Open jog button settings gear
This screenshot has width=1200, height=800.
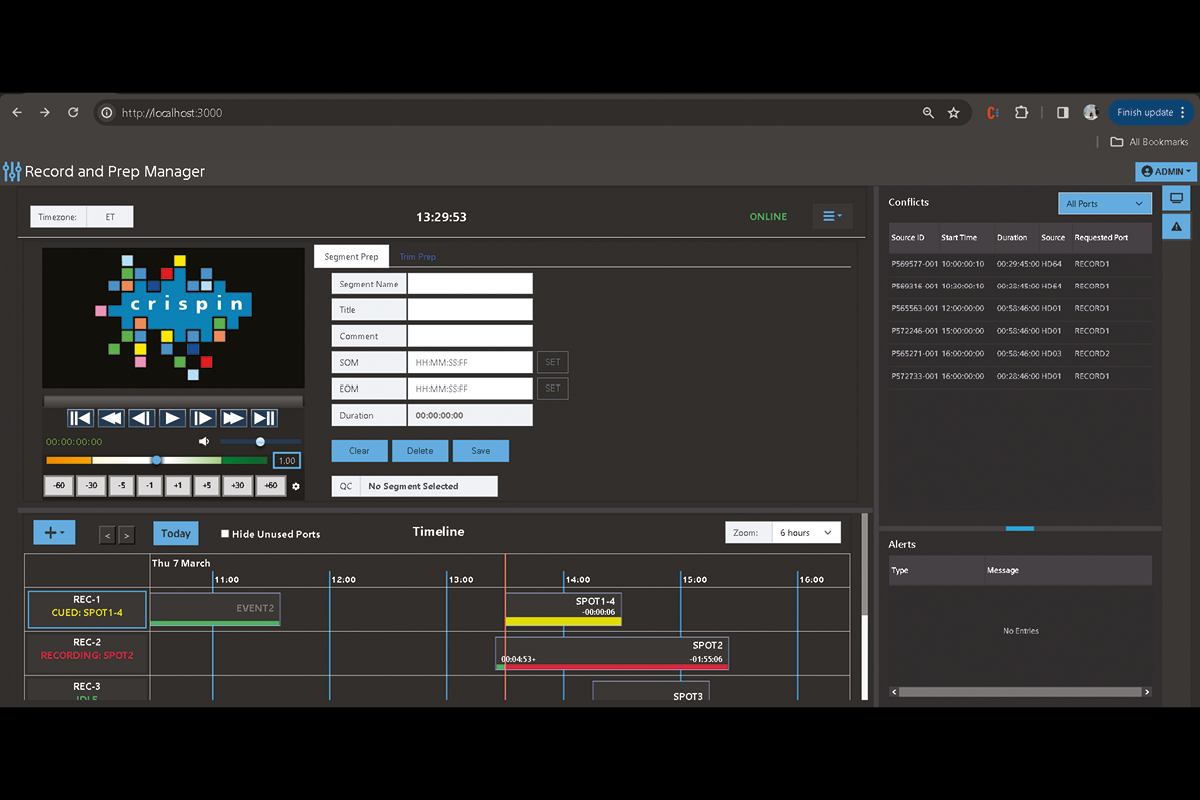(x=295, y=487)
